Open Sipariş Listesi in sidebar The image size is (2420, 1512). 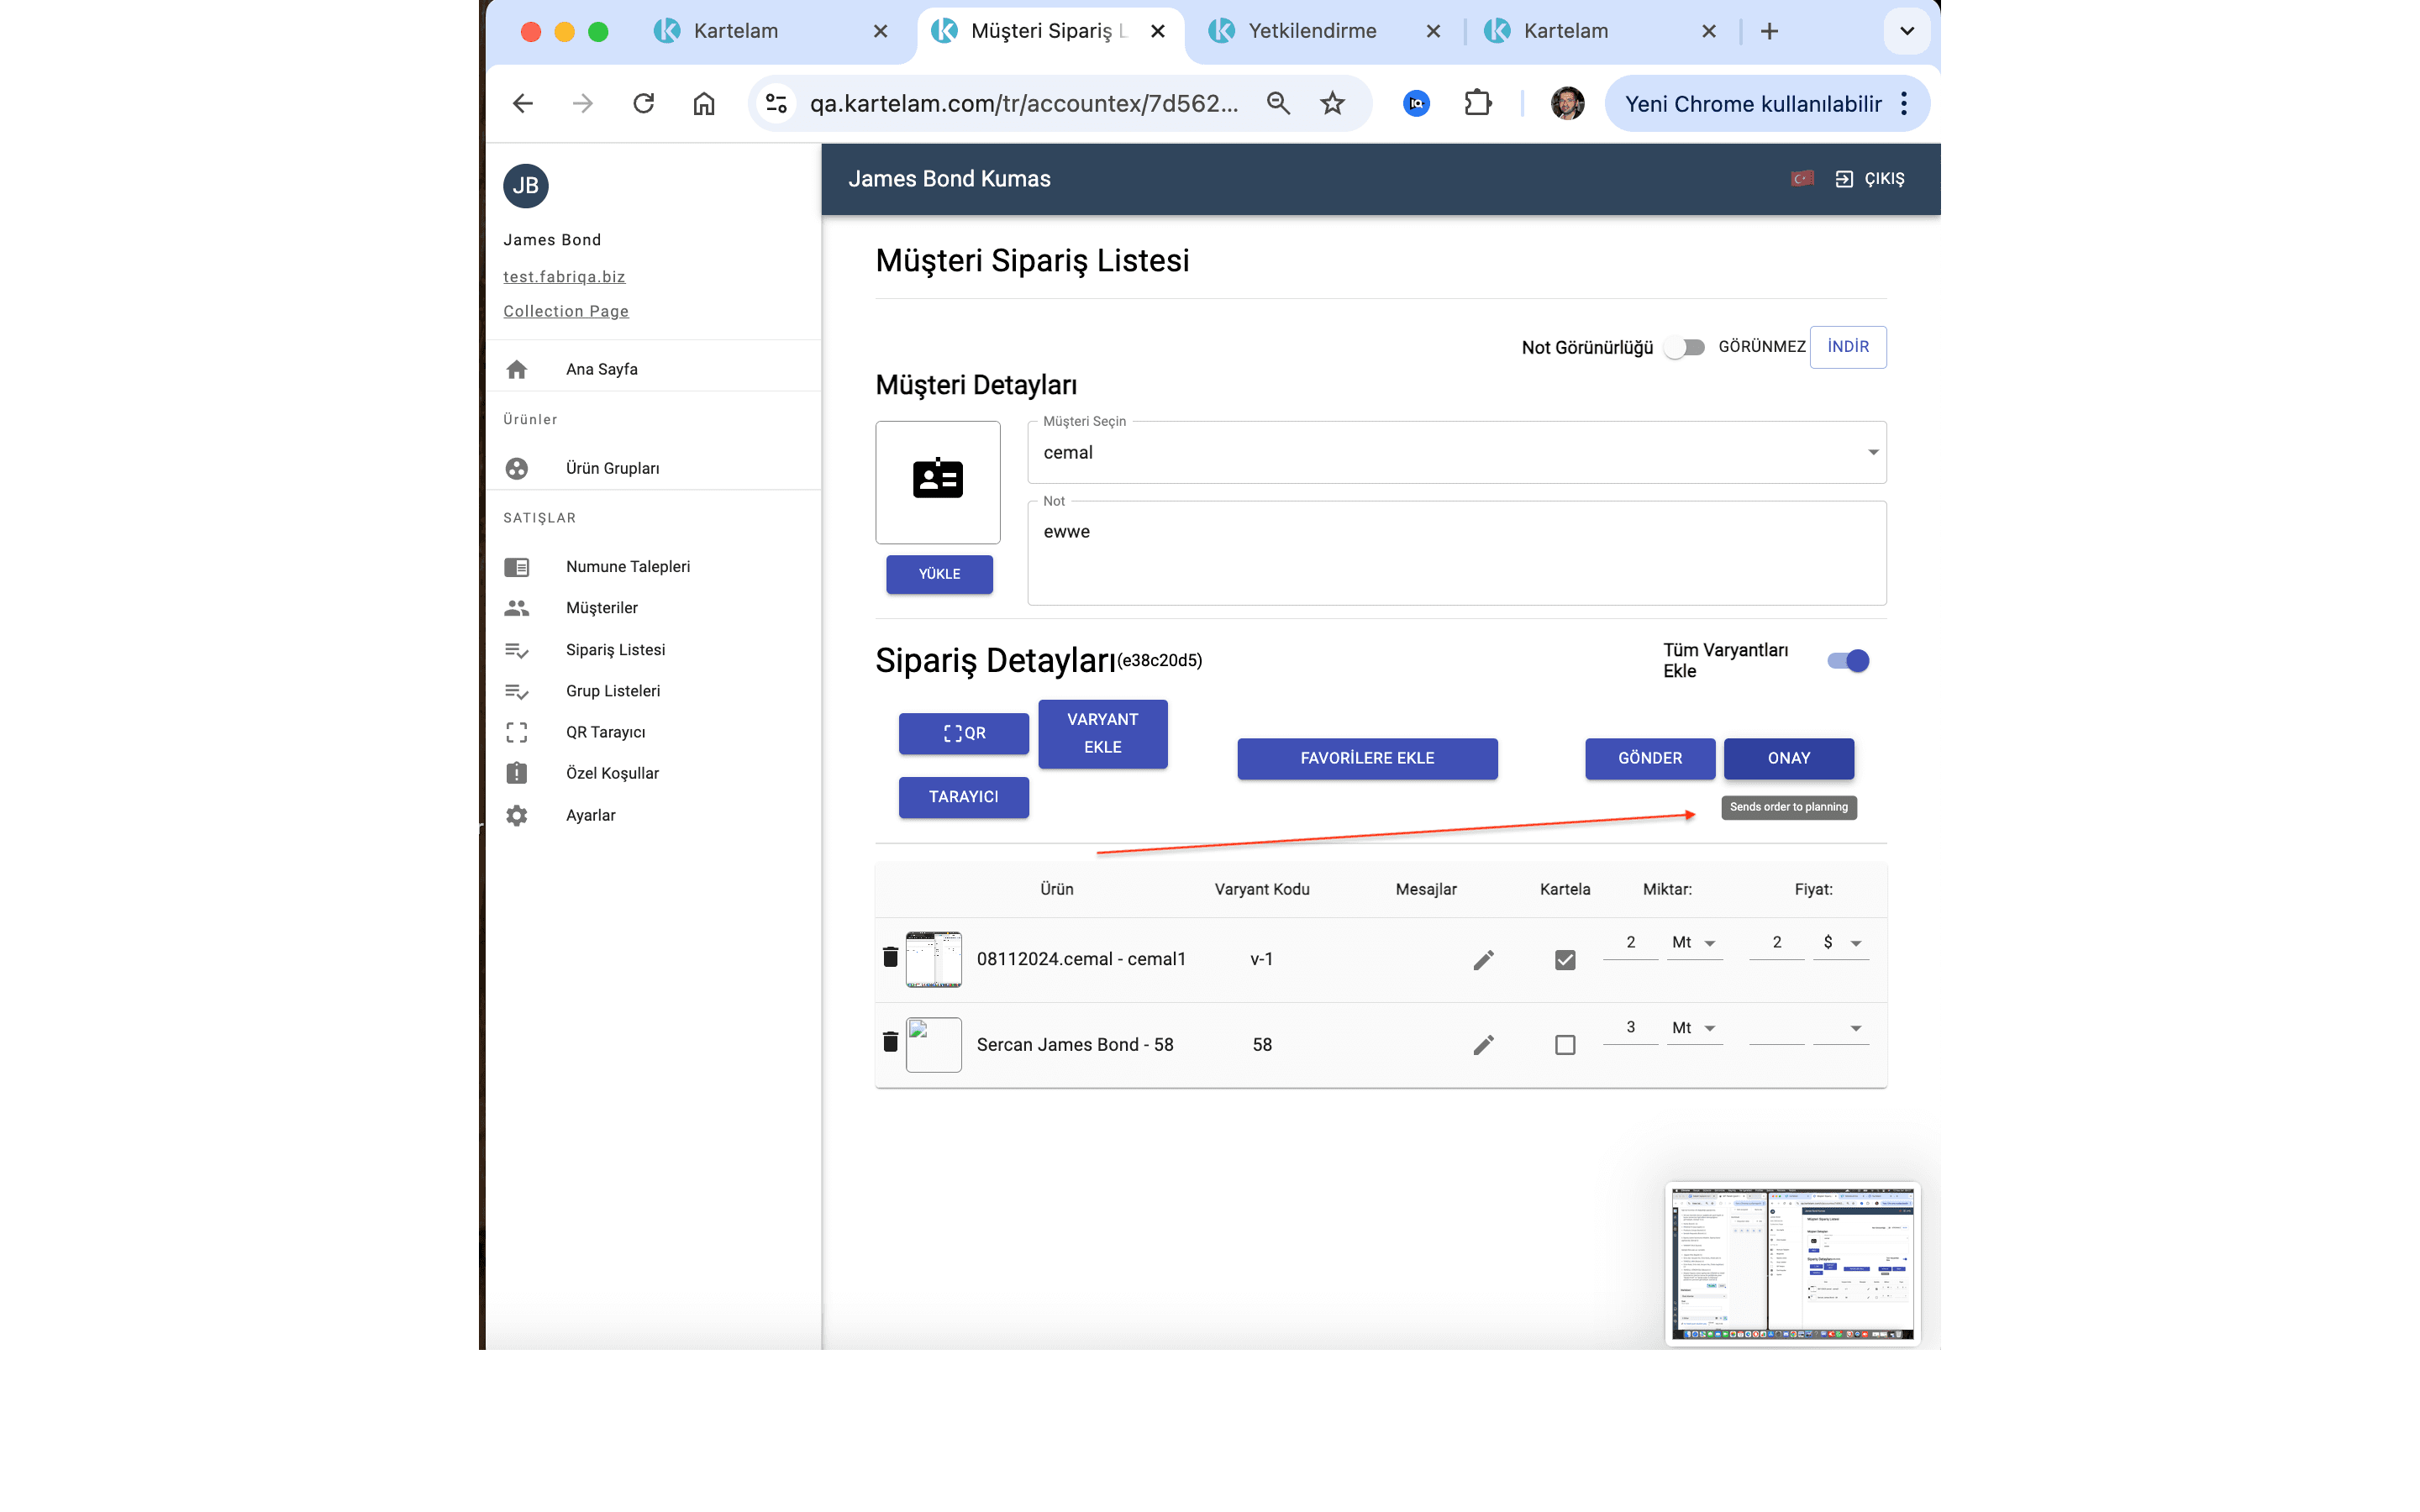(615, 649)
